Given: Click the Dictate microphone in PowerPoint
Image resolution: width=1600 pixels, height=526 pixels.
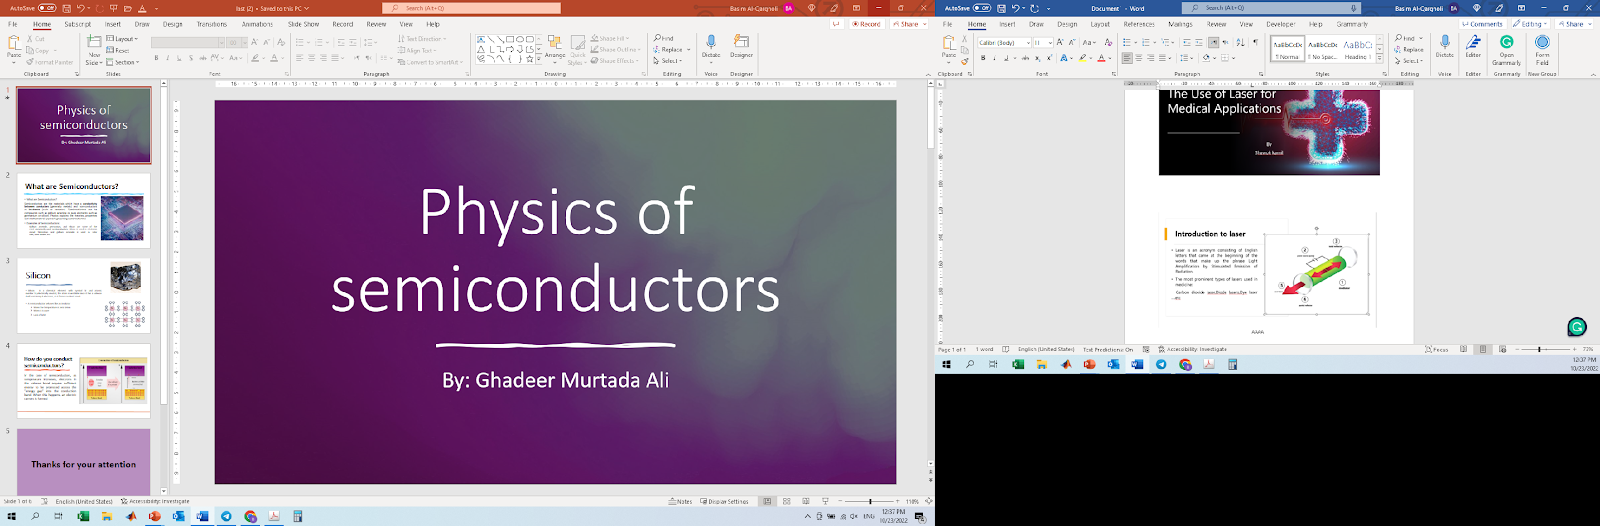Looking at the screenshot, I should click(x=711, y=45).
